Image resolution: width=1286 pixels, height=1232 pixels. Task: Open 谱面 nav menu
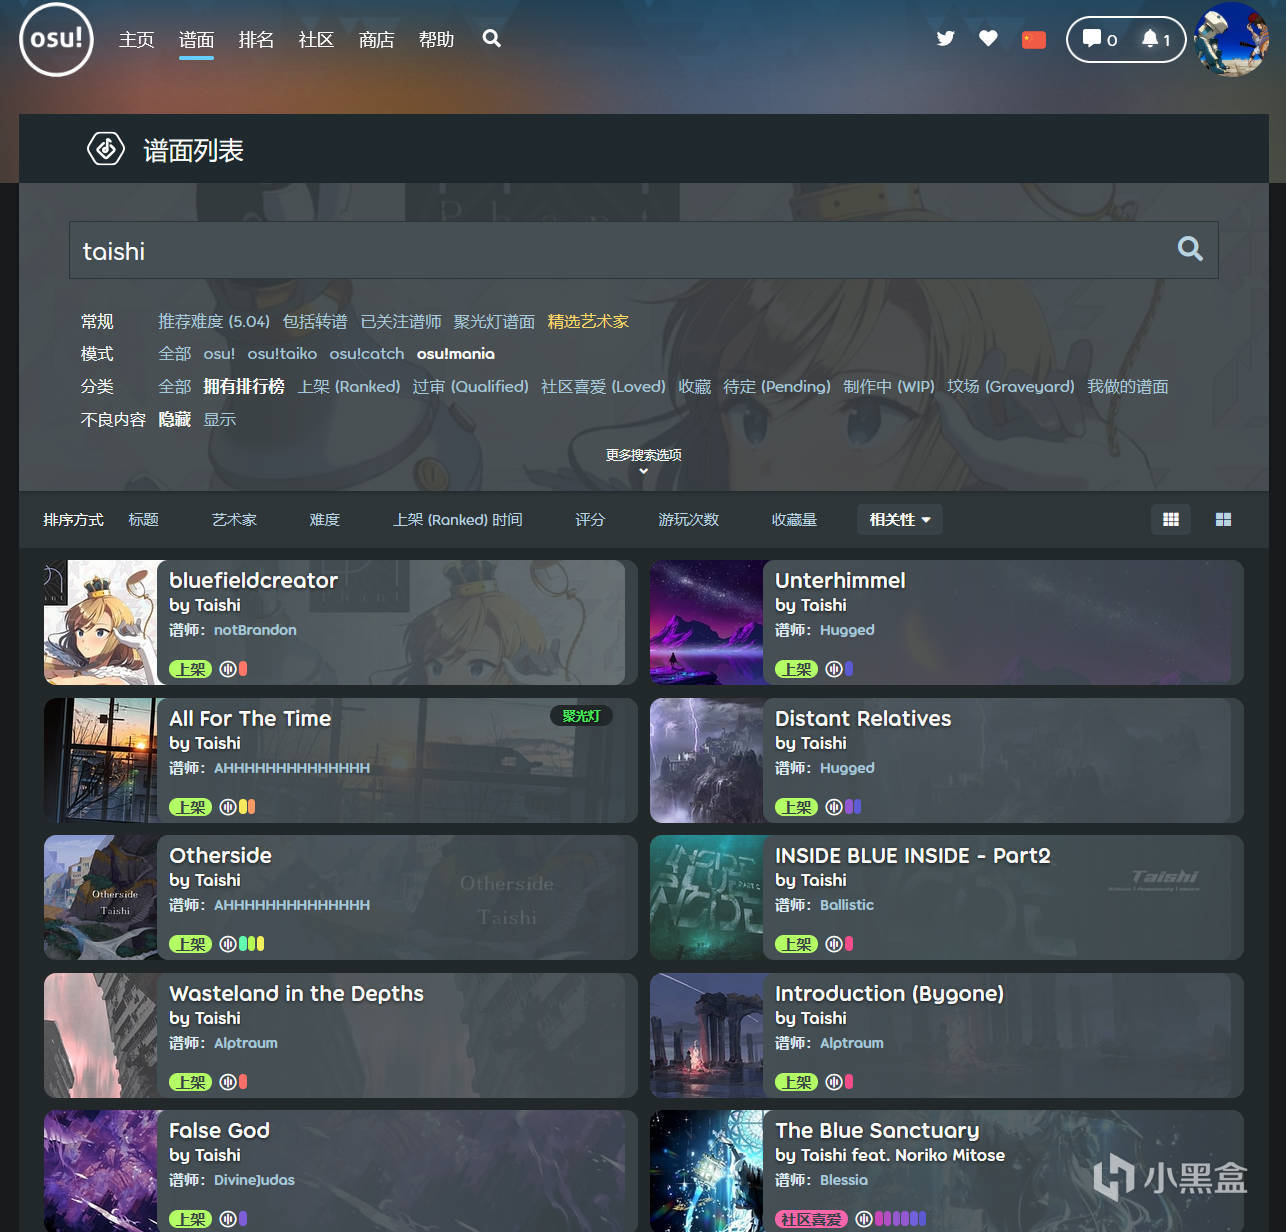[197, 39]
